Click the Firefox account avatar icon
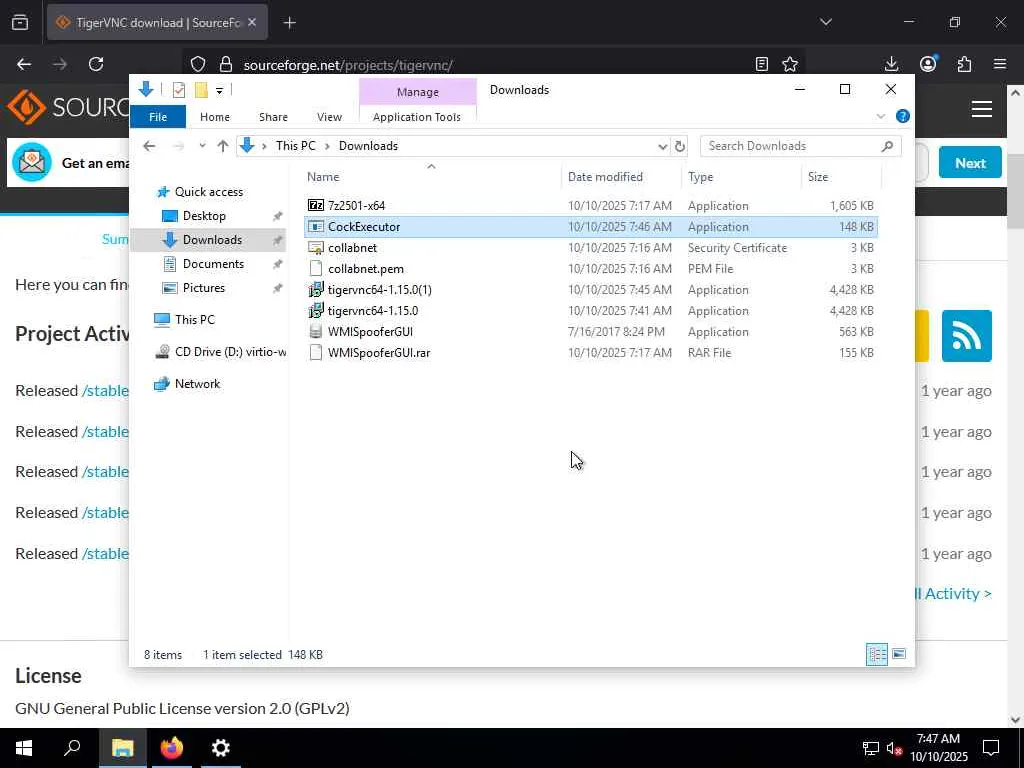The width and height of the screenshot is (1024, 768). 927,64
